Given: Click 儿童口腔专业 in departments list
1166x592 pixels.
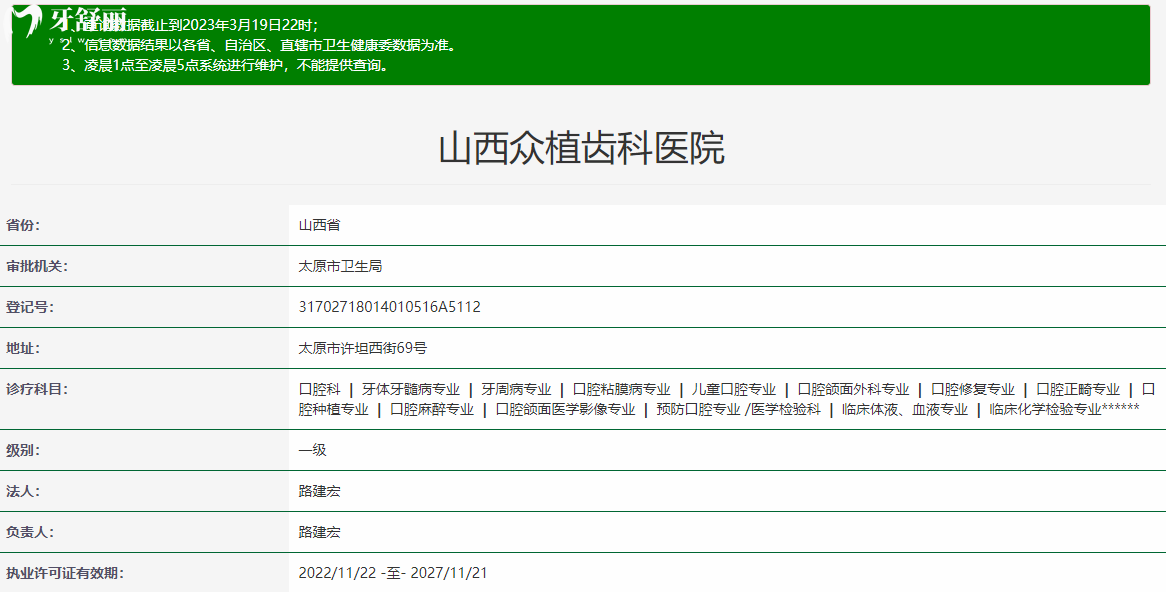Looking at the screenshot, I should pyautogui.click(x=734, y=389).
